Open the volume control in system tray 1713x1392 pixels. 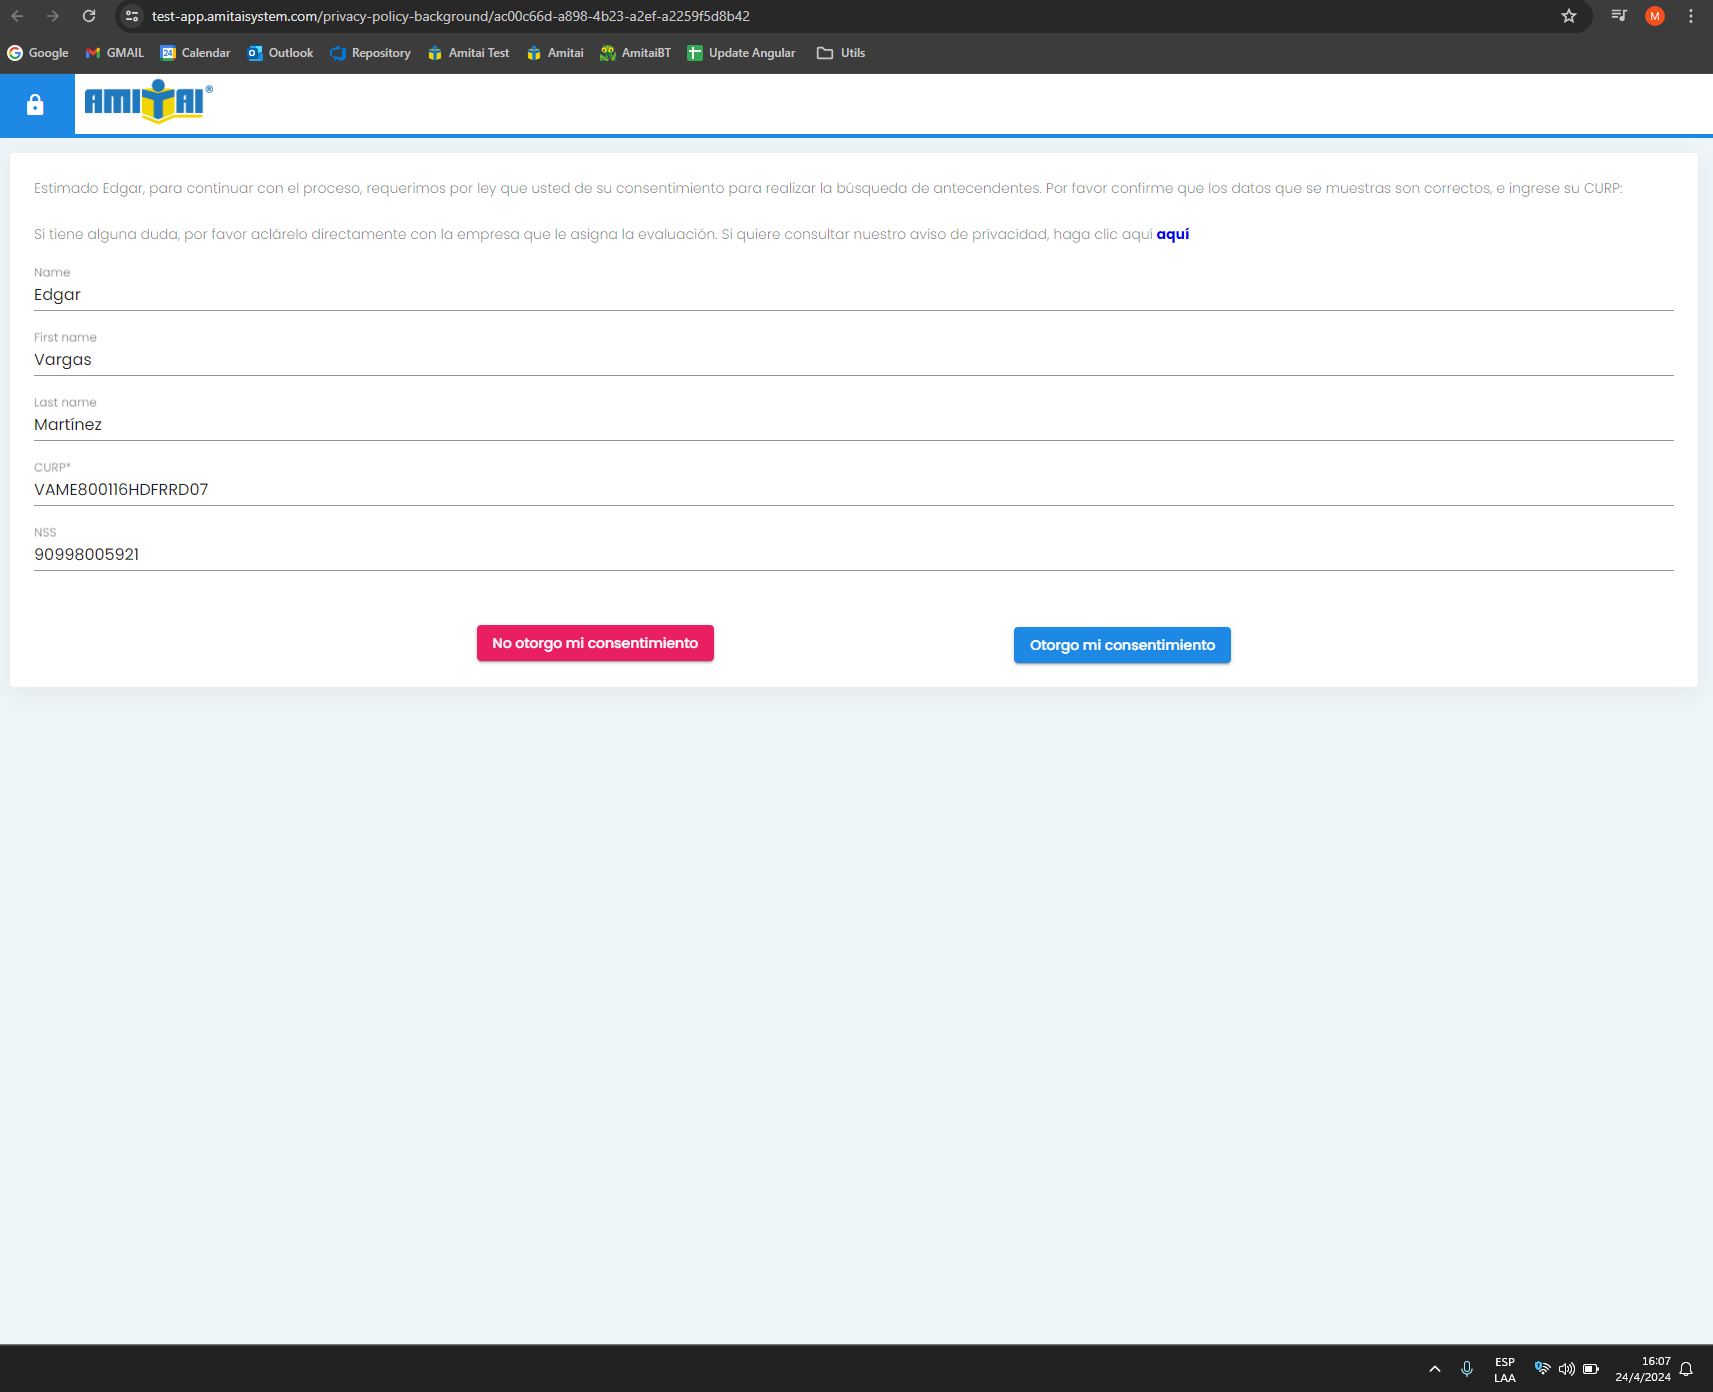pos(1566,1369)
